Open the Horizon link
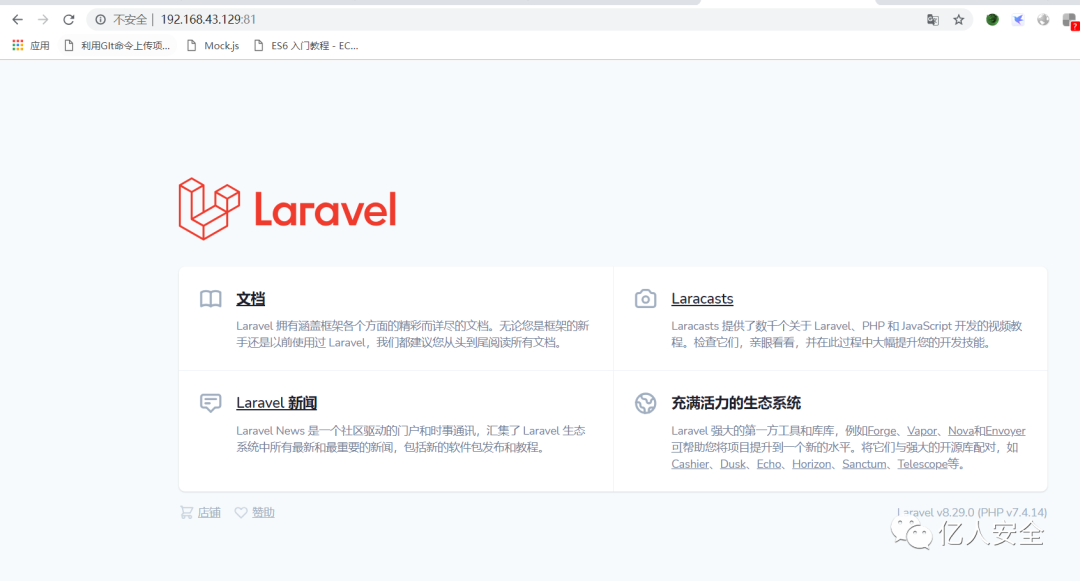 (811, 464)
